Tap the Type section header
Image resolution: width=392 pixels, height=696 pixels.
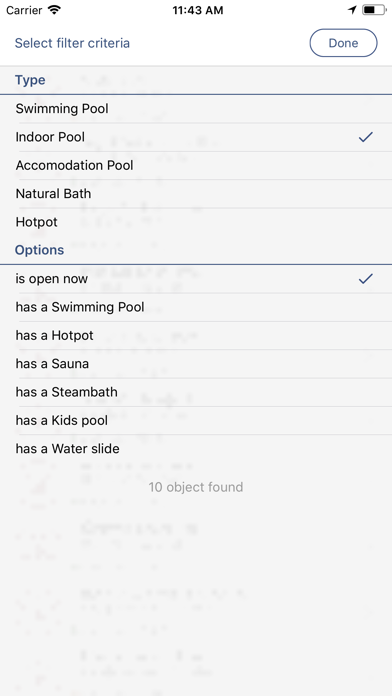tap(30, 80)
